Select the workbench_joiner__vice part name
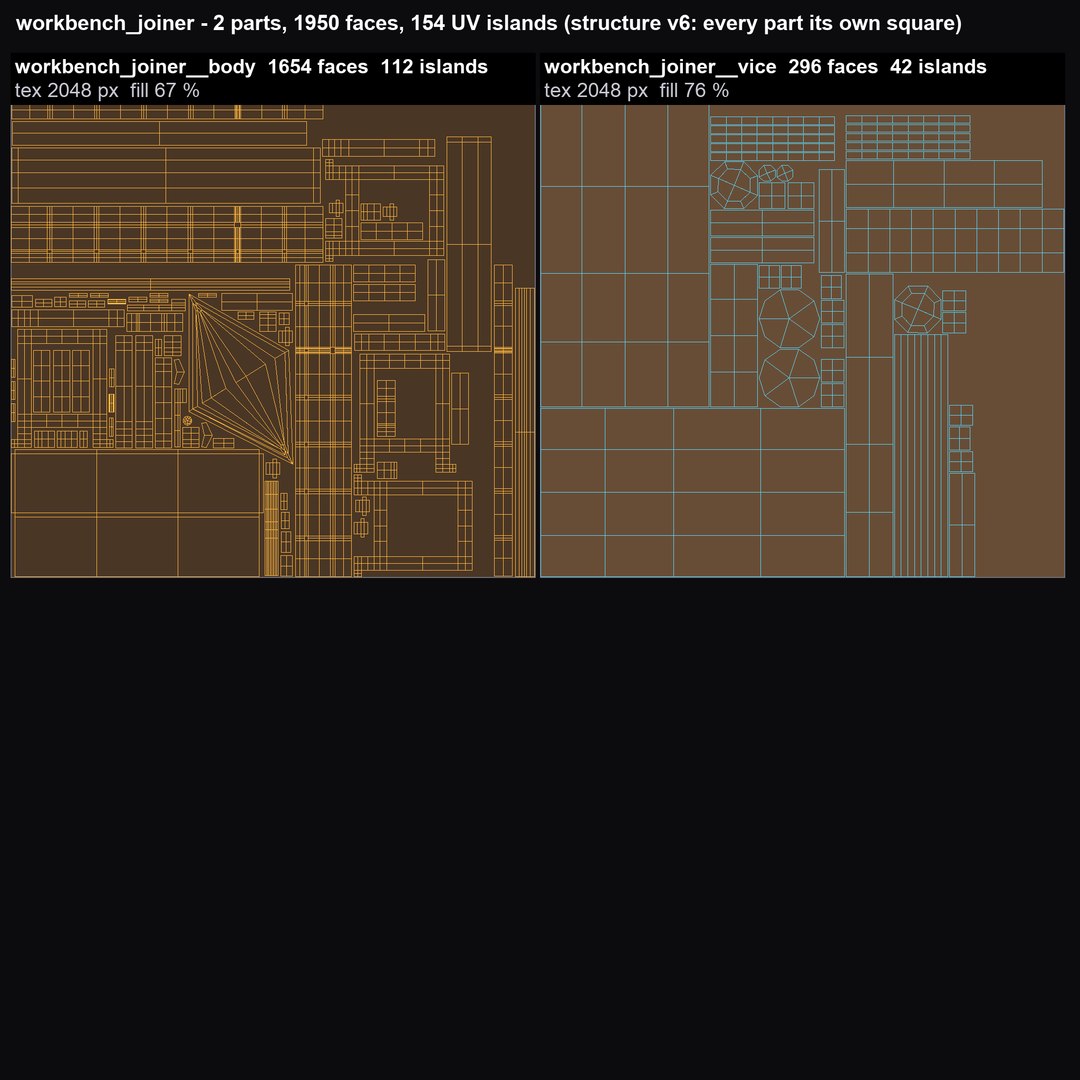Screen dimensions: 1080x1080 pyautogui.click(x=660, y=67)
